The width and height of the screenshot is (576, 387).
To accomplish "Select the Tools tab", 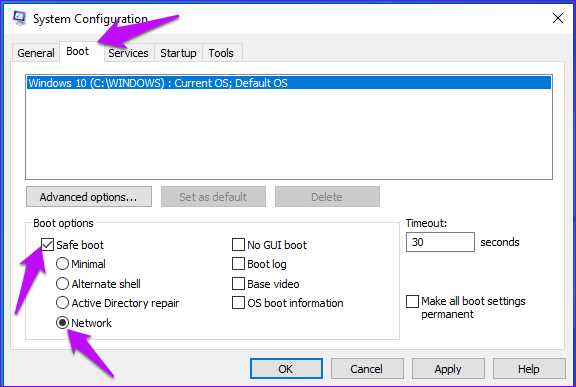I will coord(221,53).
